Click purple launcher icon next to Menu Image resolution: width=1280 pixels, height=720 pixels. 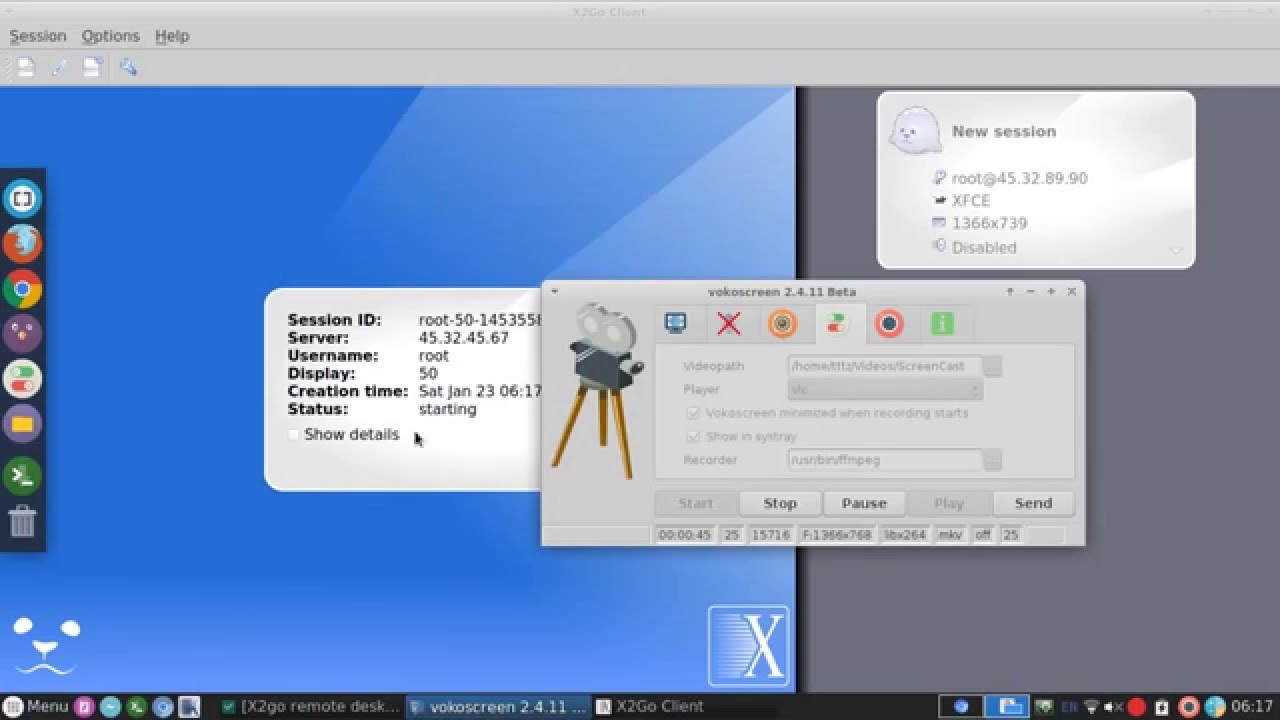coord(85,706)
